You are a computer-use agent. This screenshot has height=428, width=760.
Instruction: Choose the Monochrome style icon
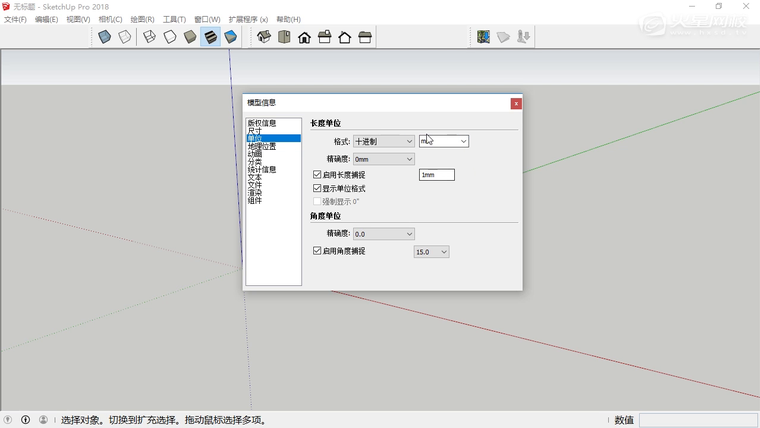[230, 37]
